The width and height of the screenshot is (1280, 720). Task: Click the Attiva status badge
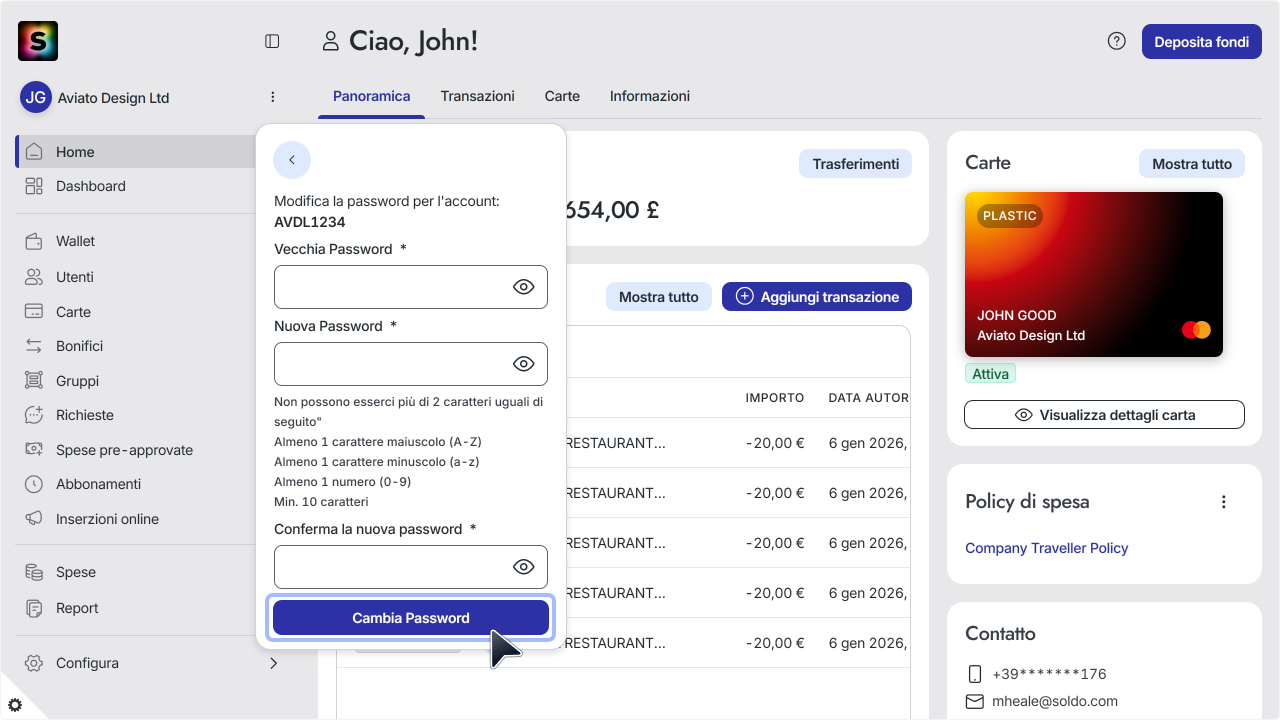point(990,374)
